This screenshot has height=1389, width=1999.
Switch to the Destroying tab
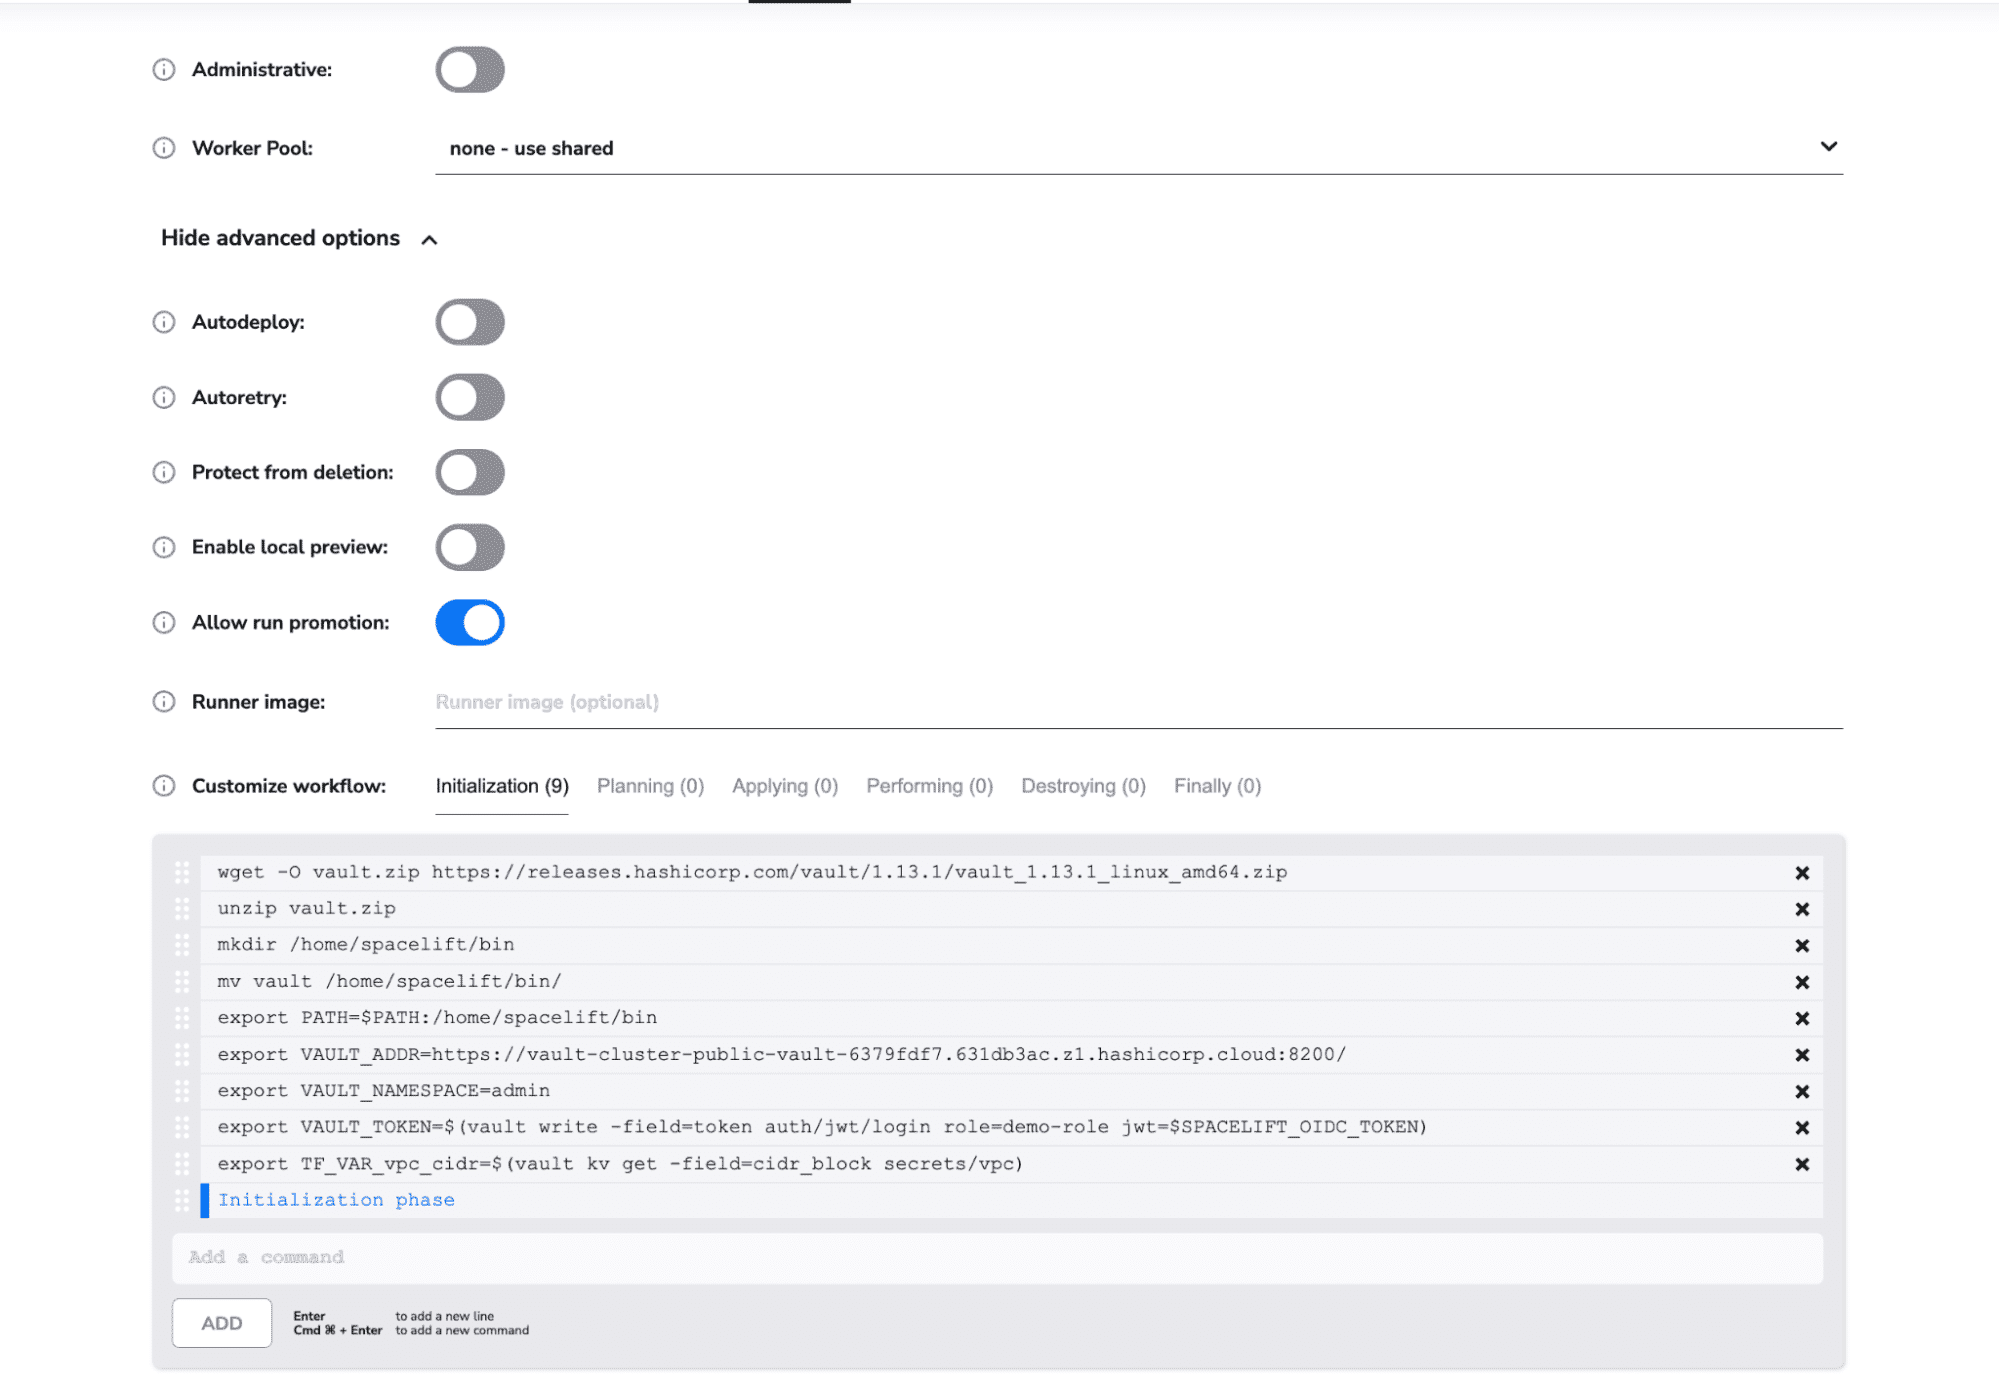point(1083,786)
